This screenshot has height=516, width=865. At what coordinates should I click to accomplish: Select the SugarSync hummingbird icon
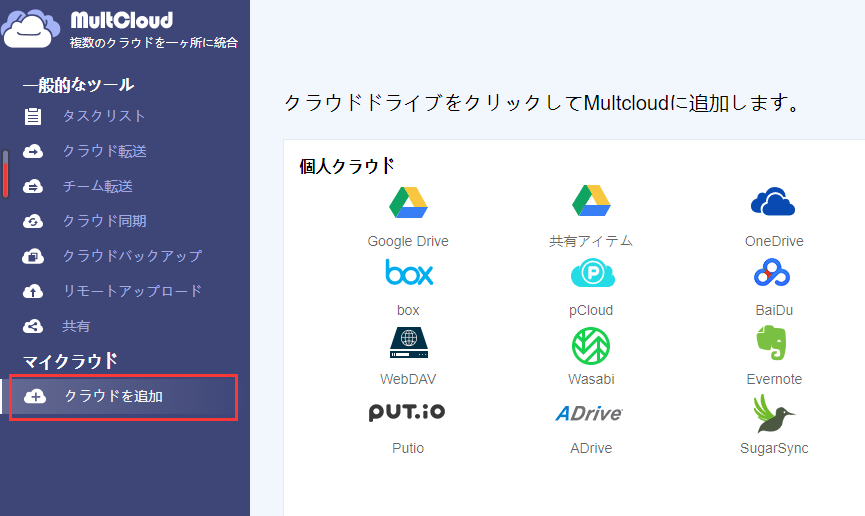pyautogui.click(x=773, y=413)
